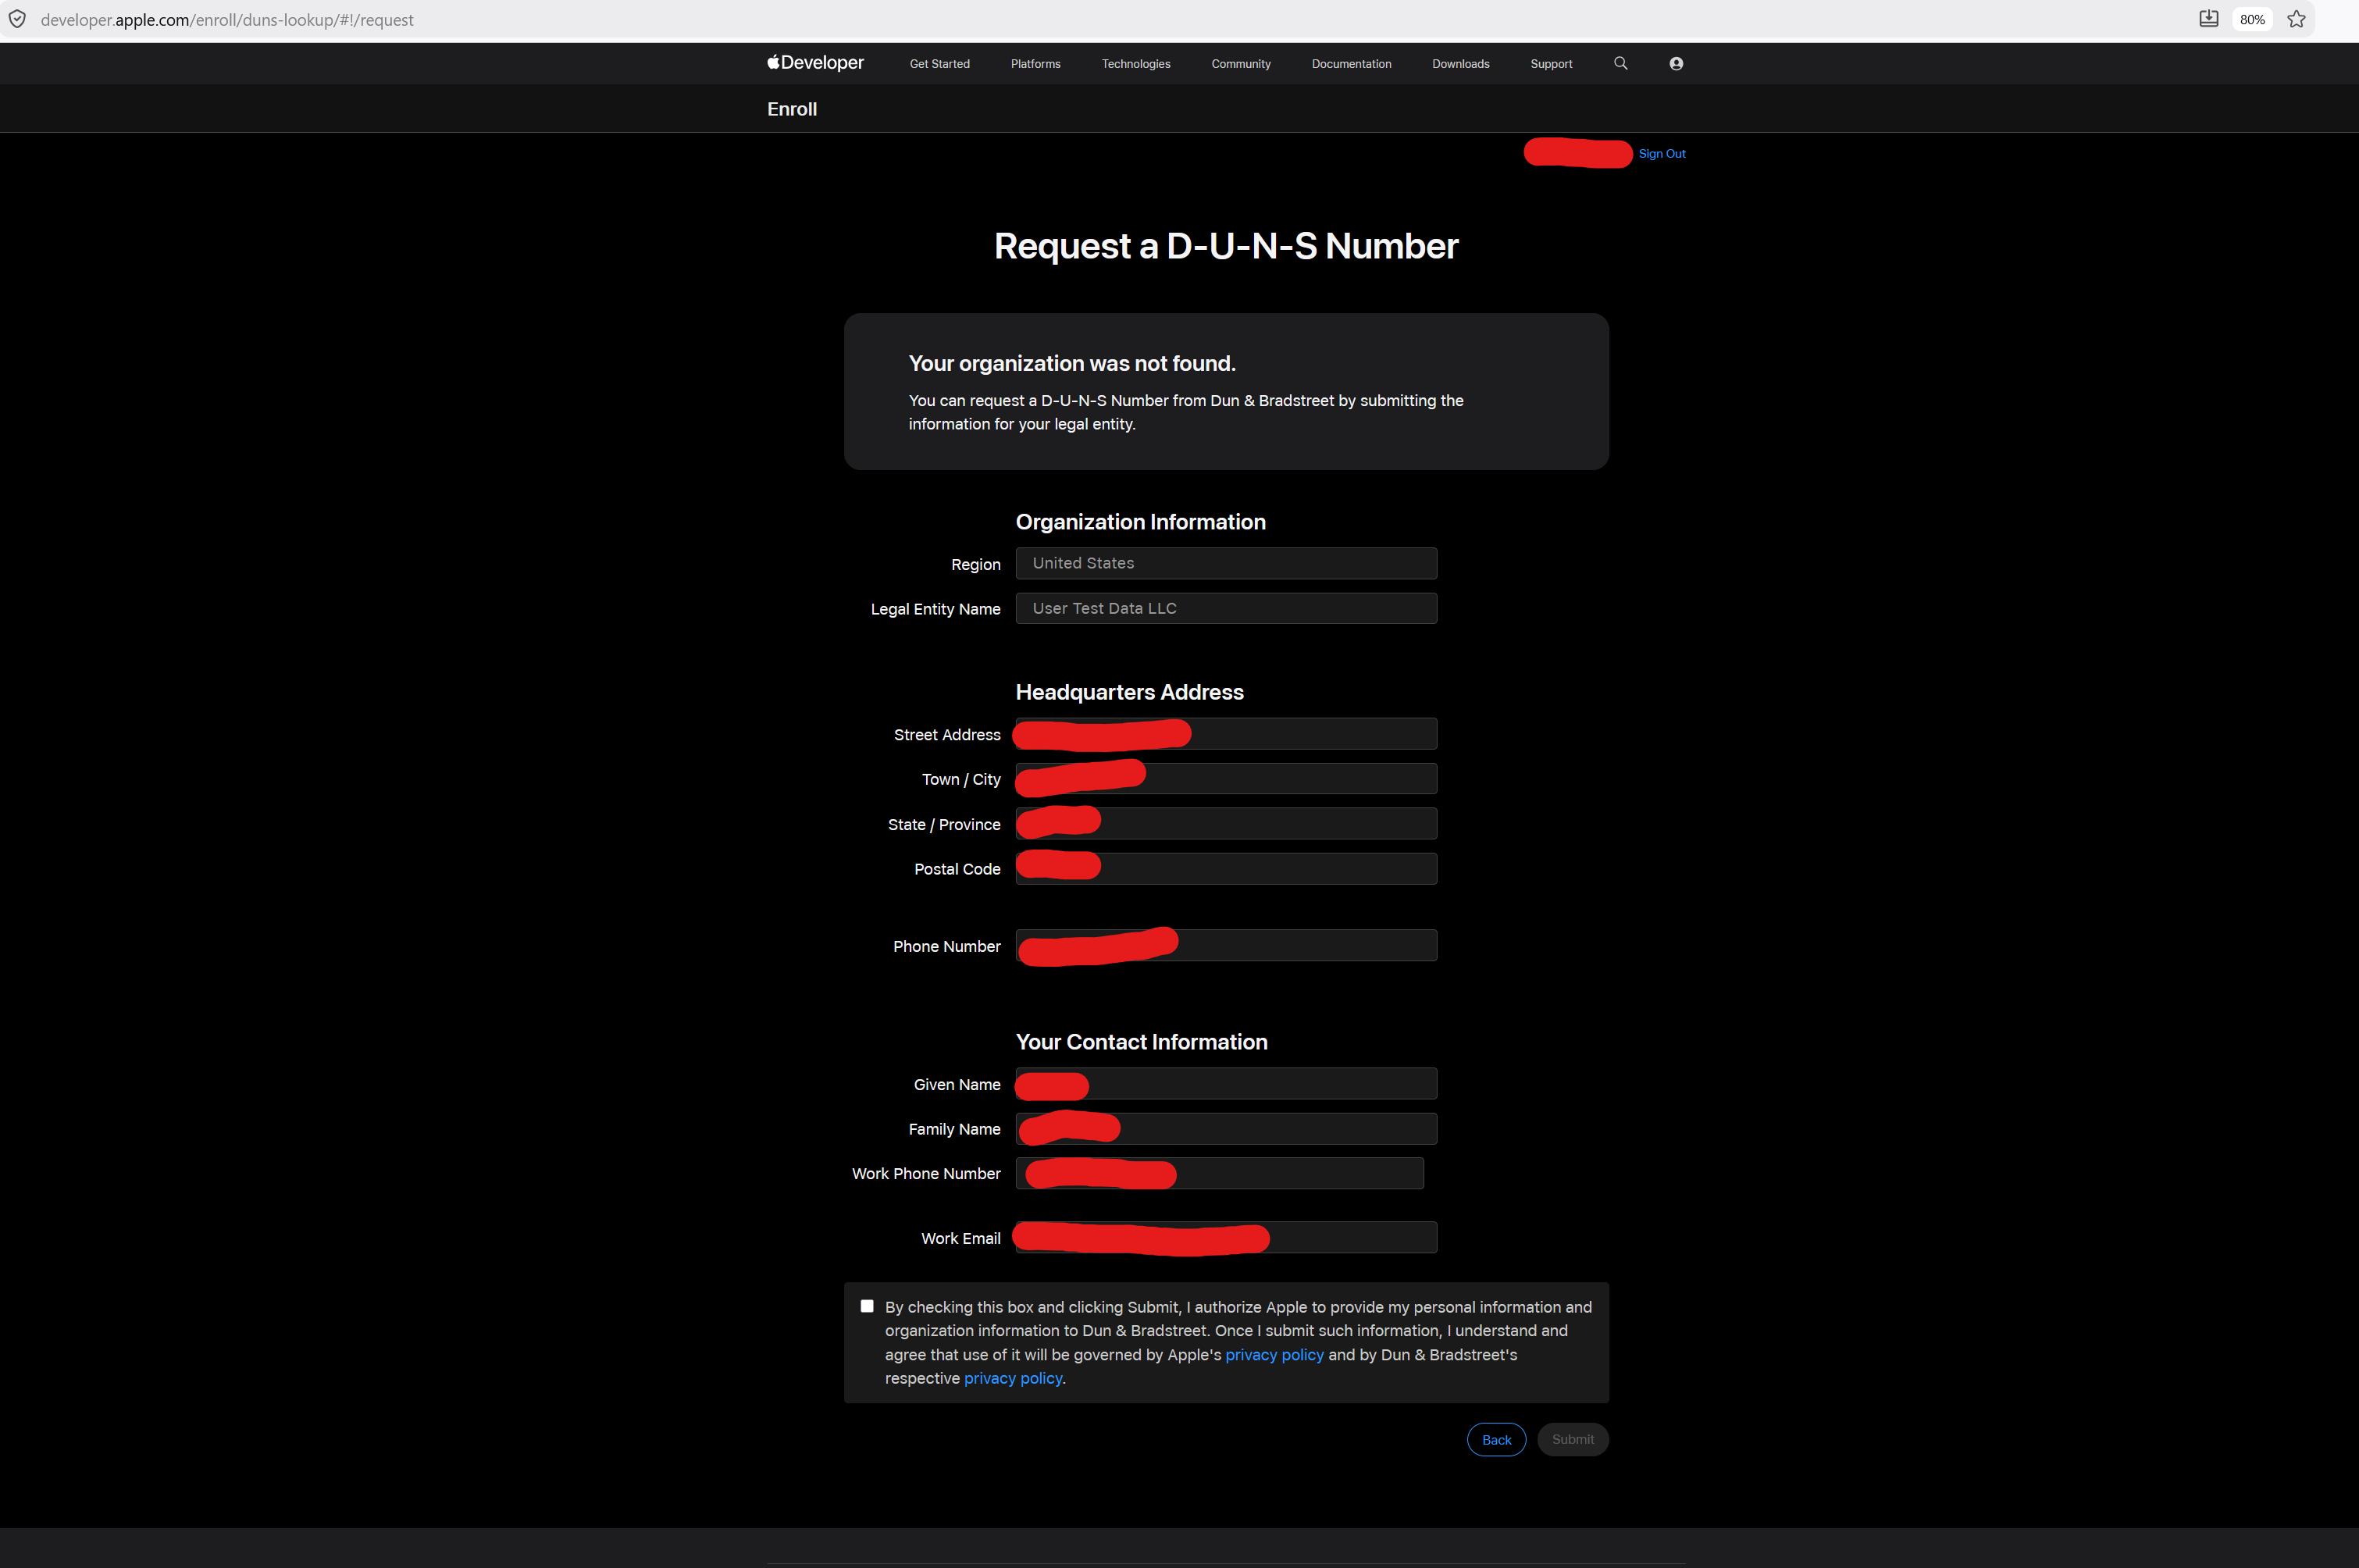2359x1568 pixels.
Task: Click the 'Organization Information' heading
Action: click(1140, 522)
